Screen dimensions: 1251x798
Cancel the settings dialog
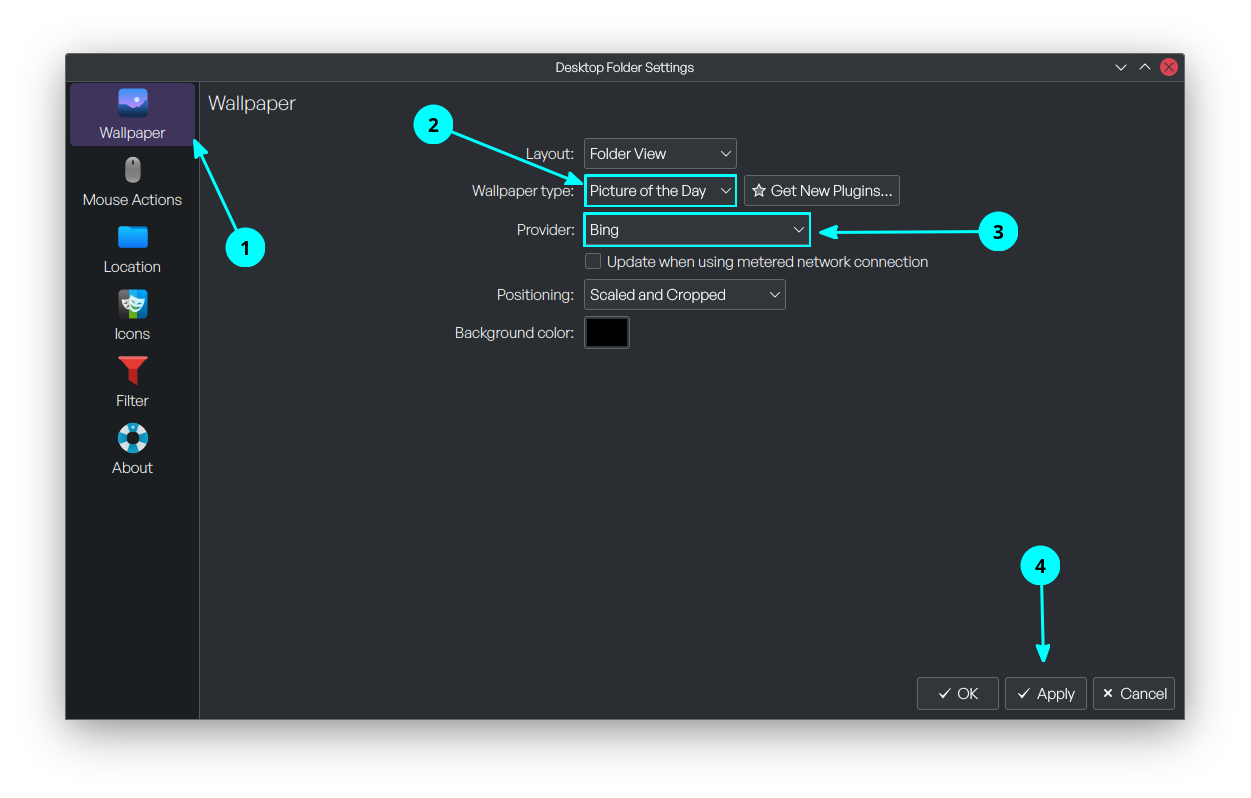[x=1134, y=694]
